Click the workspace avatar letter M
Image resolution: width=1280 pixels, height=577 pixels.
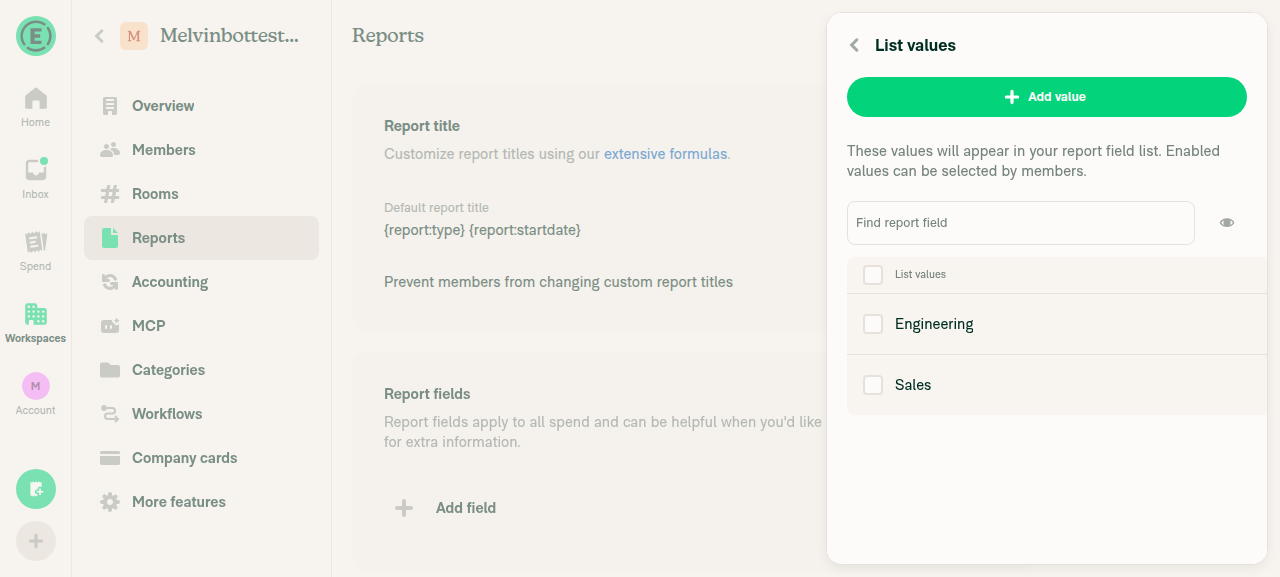134,36
